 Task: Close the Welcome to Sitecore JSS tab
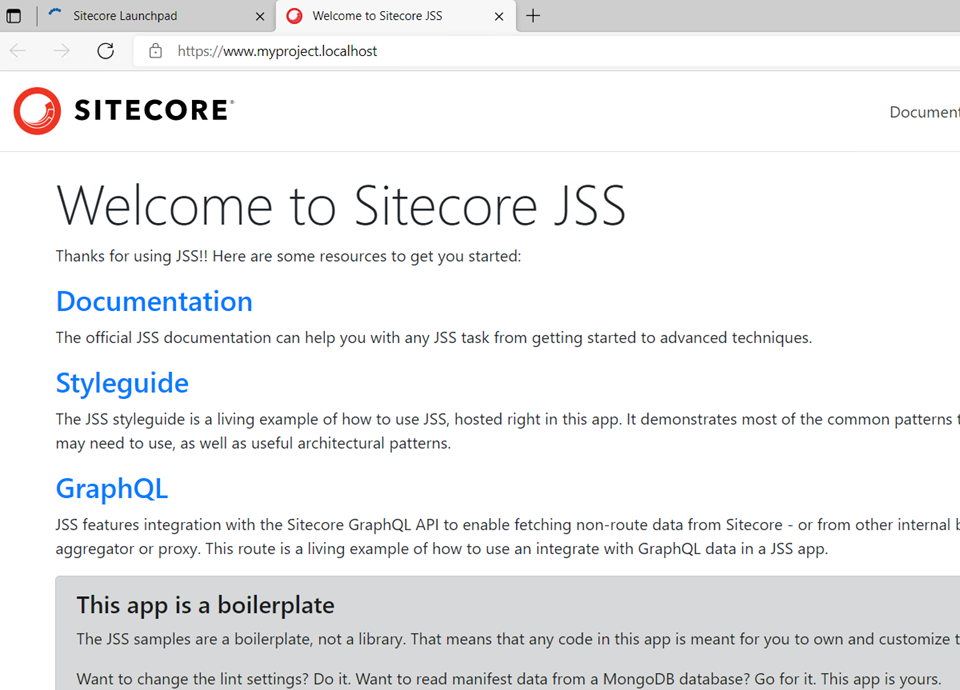pos(499,17)
